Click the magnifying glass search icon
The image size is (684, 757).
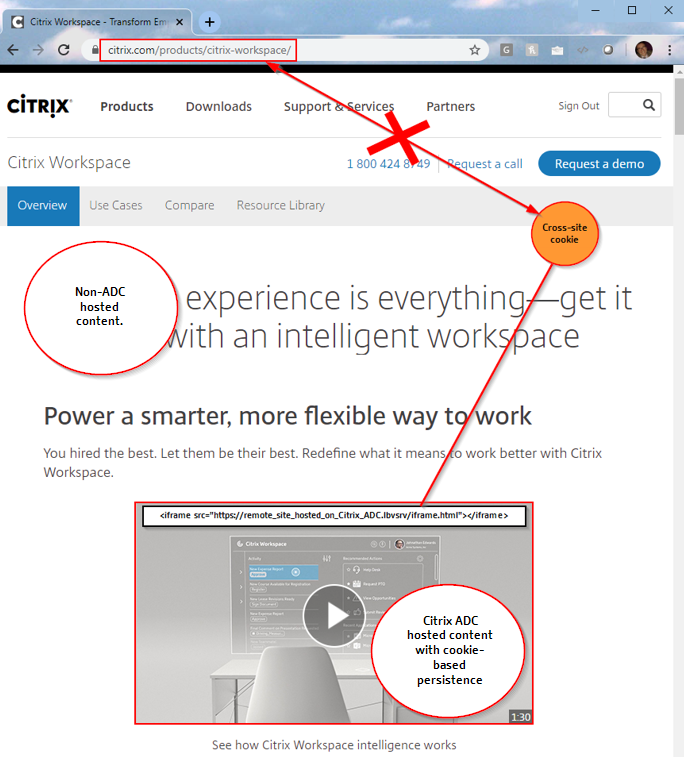(x=649, y=105)
